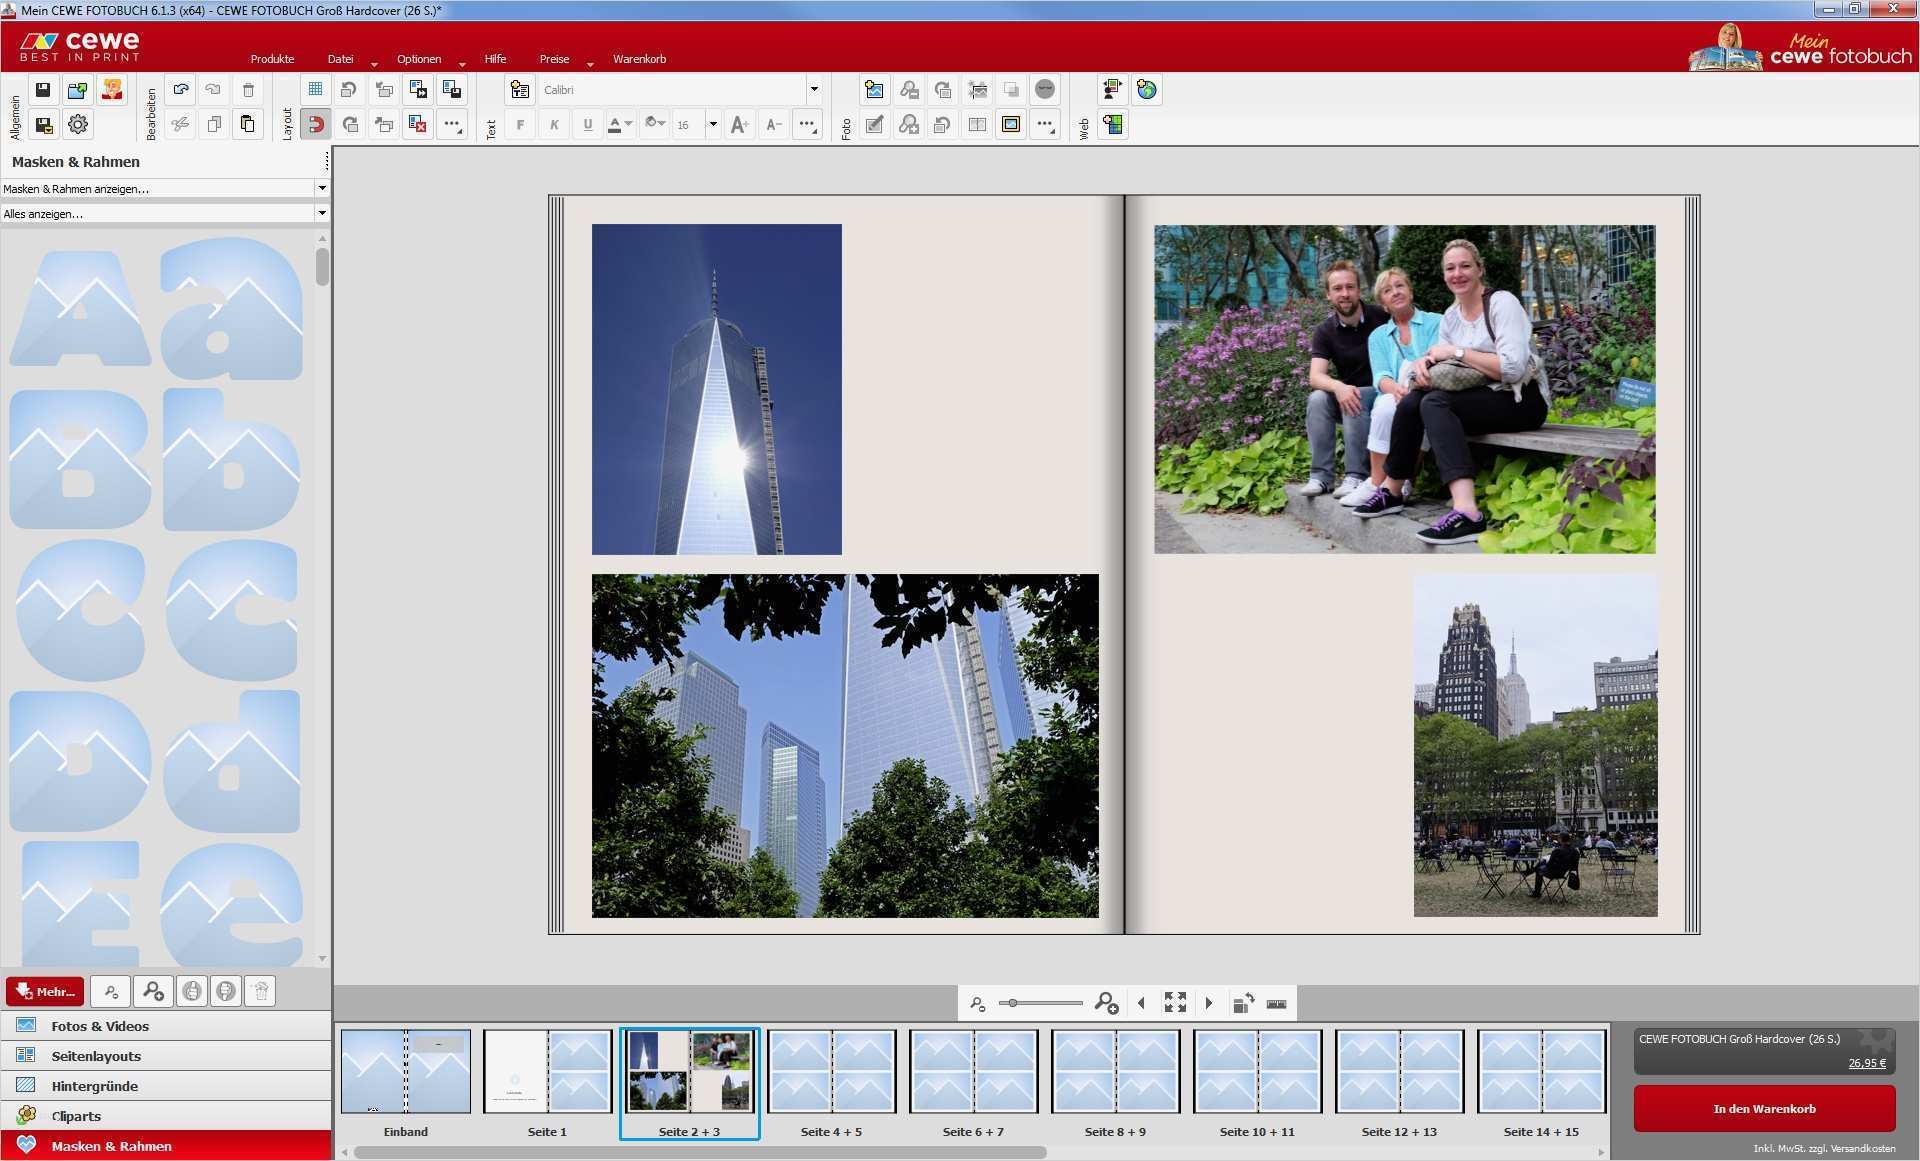Click the insert text box icon

point(519,90)
